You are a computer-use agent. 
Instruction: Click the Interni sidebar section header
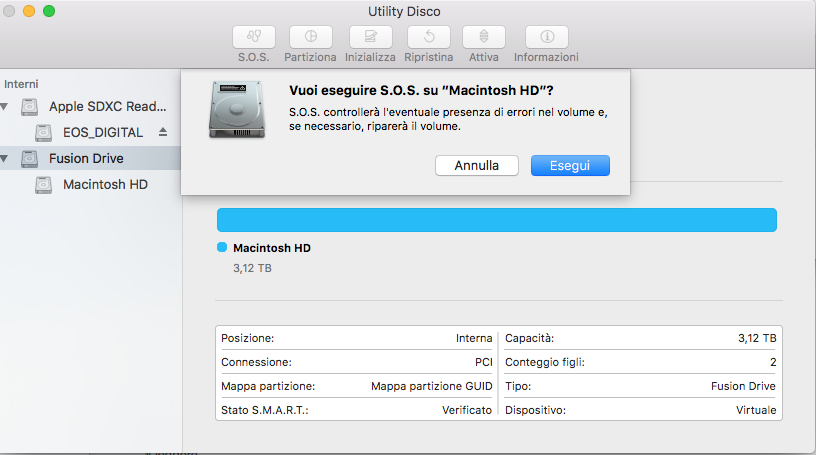pos(21,84)
